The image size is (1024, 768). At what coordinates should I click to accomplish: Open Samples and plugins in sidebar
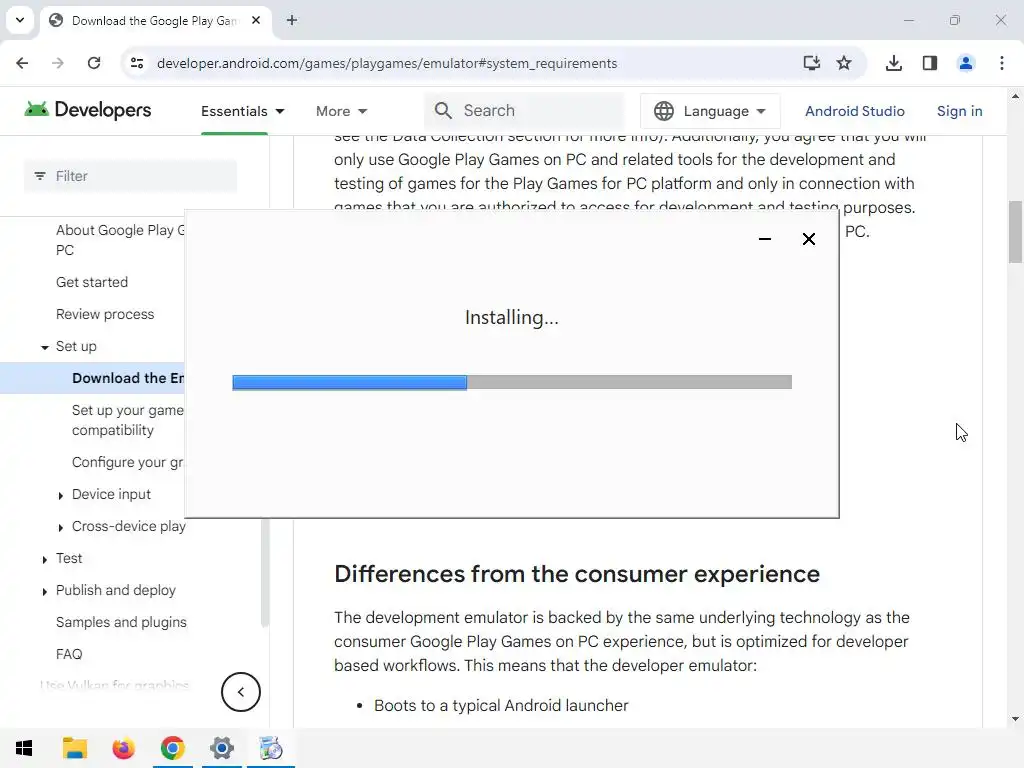121,622
